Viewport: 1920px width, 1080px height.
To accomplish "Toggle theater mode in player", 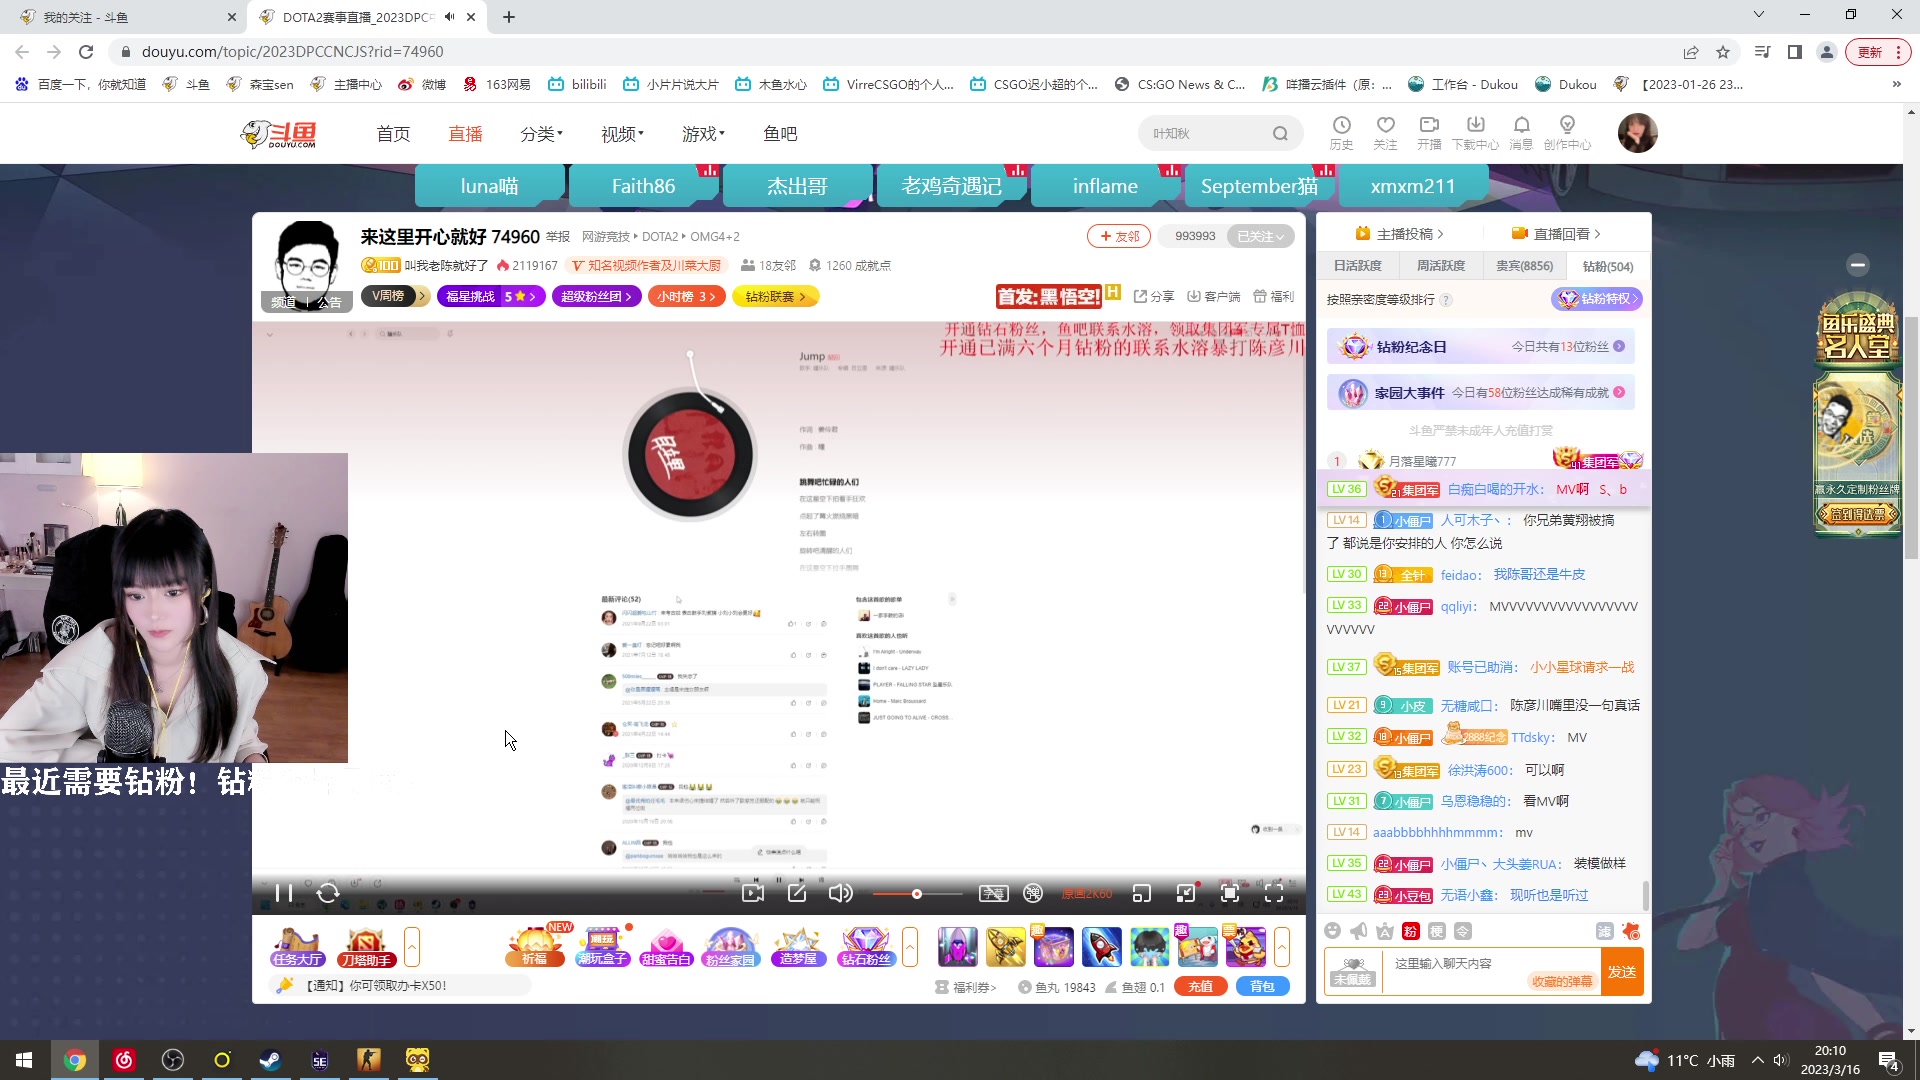I will click(x=1186, y=893).
